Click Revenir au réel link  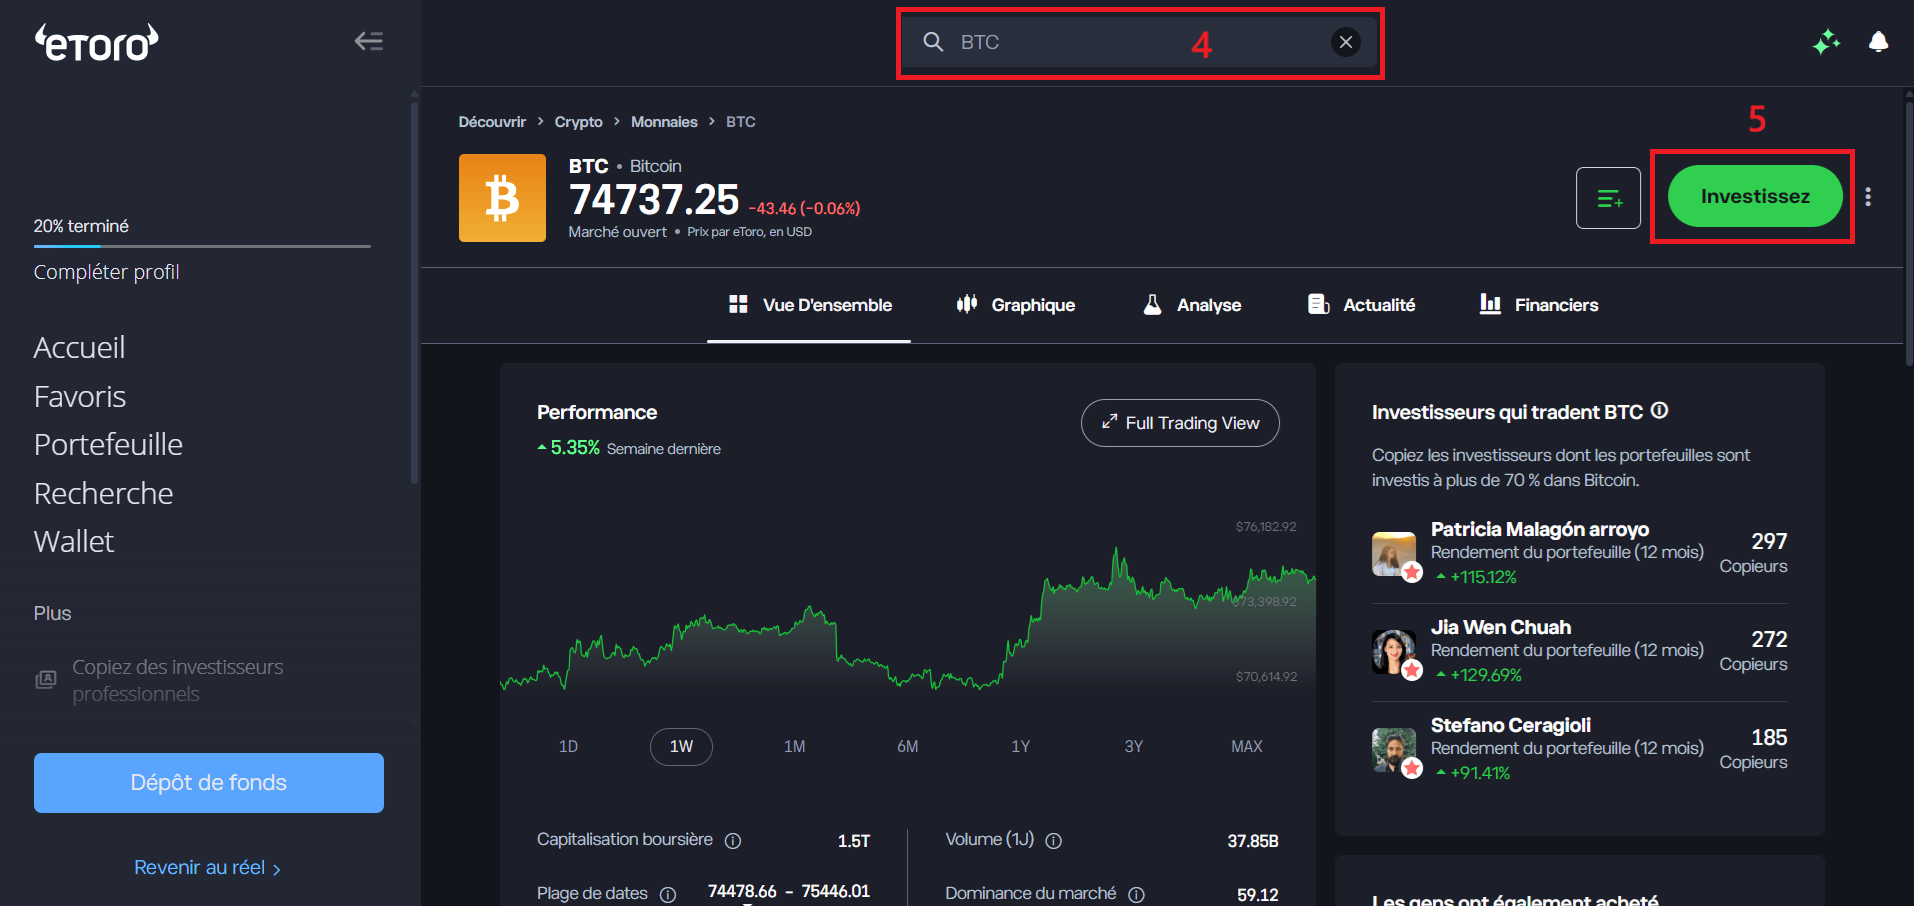click(207, 868)
